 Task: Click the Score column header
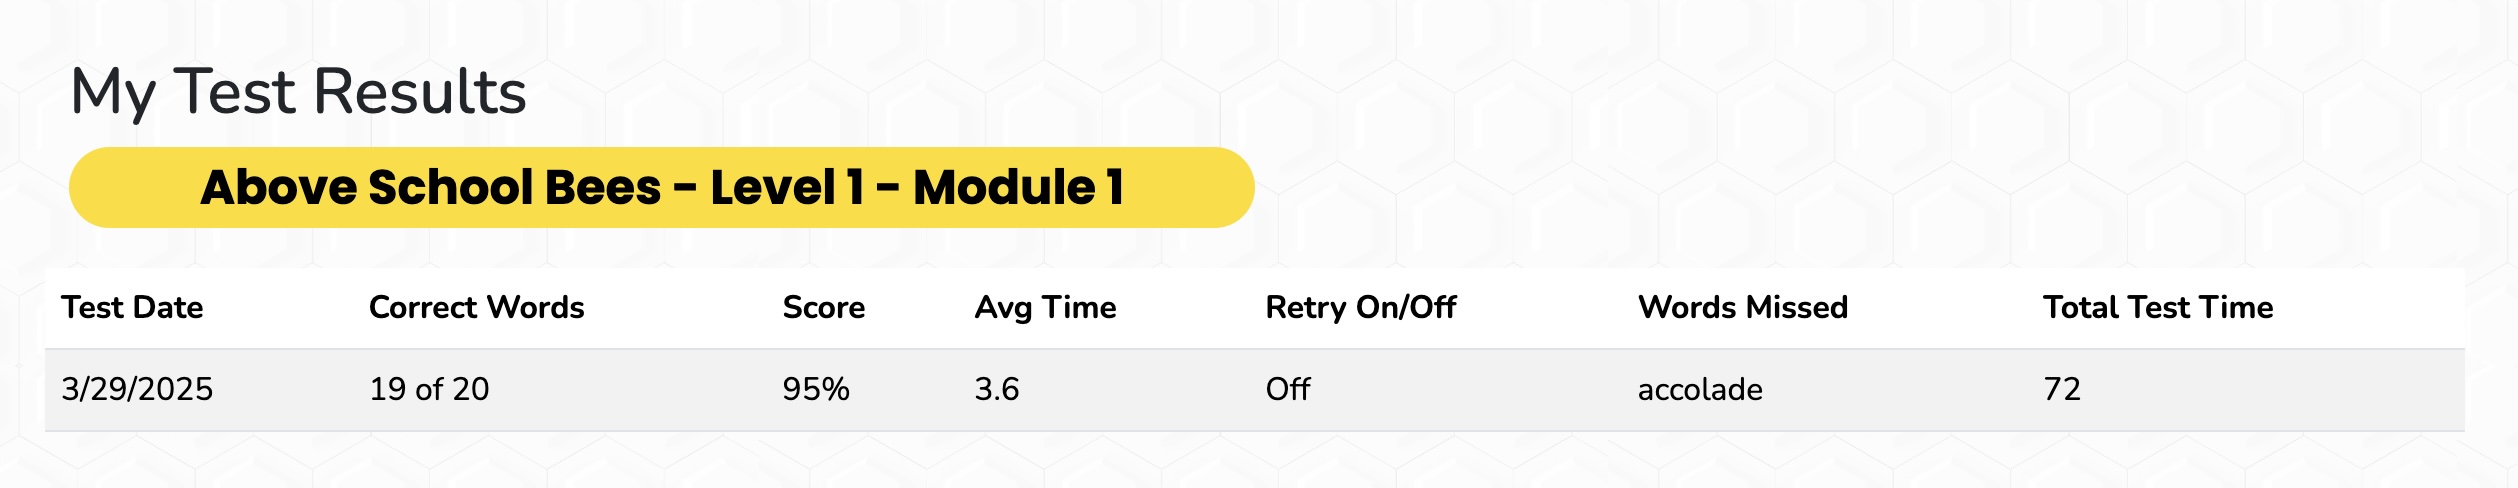(823, 307)
